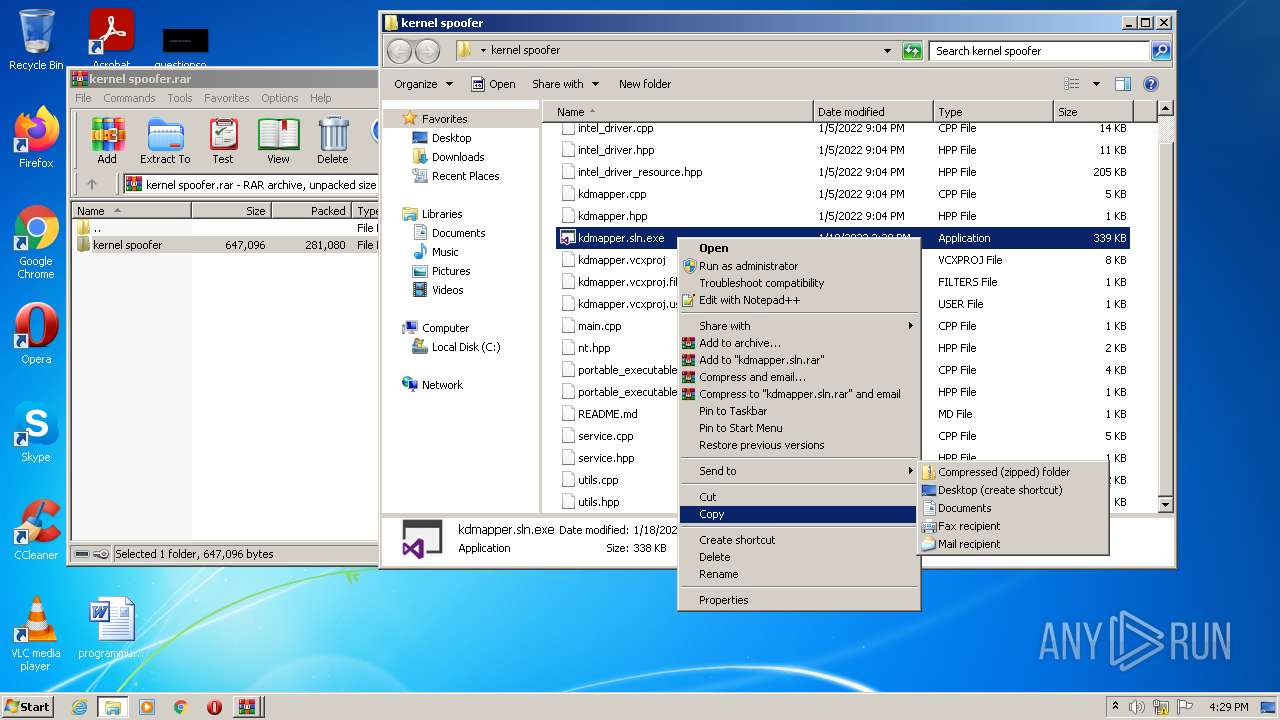Click the up-folder arrow in WinRAR

92,184
